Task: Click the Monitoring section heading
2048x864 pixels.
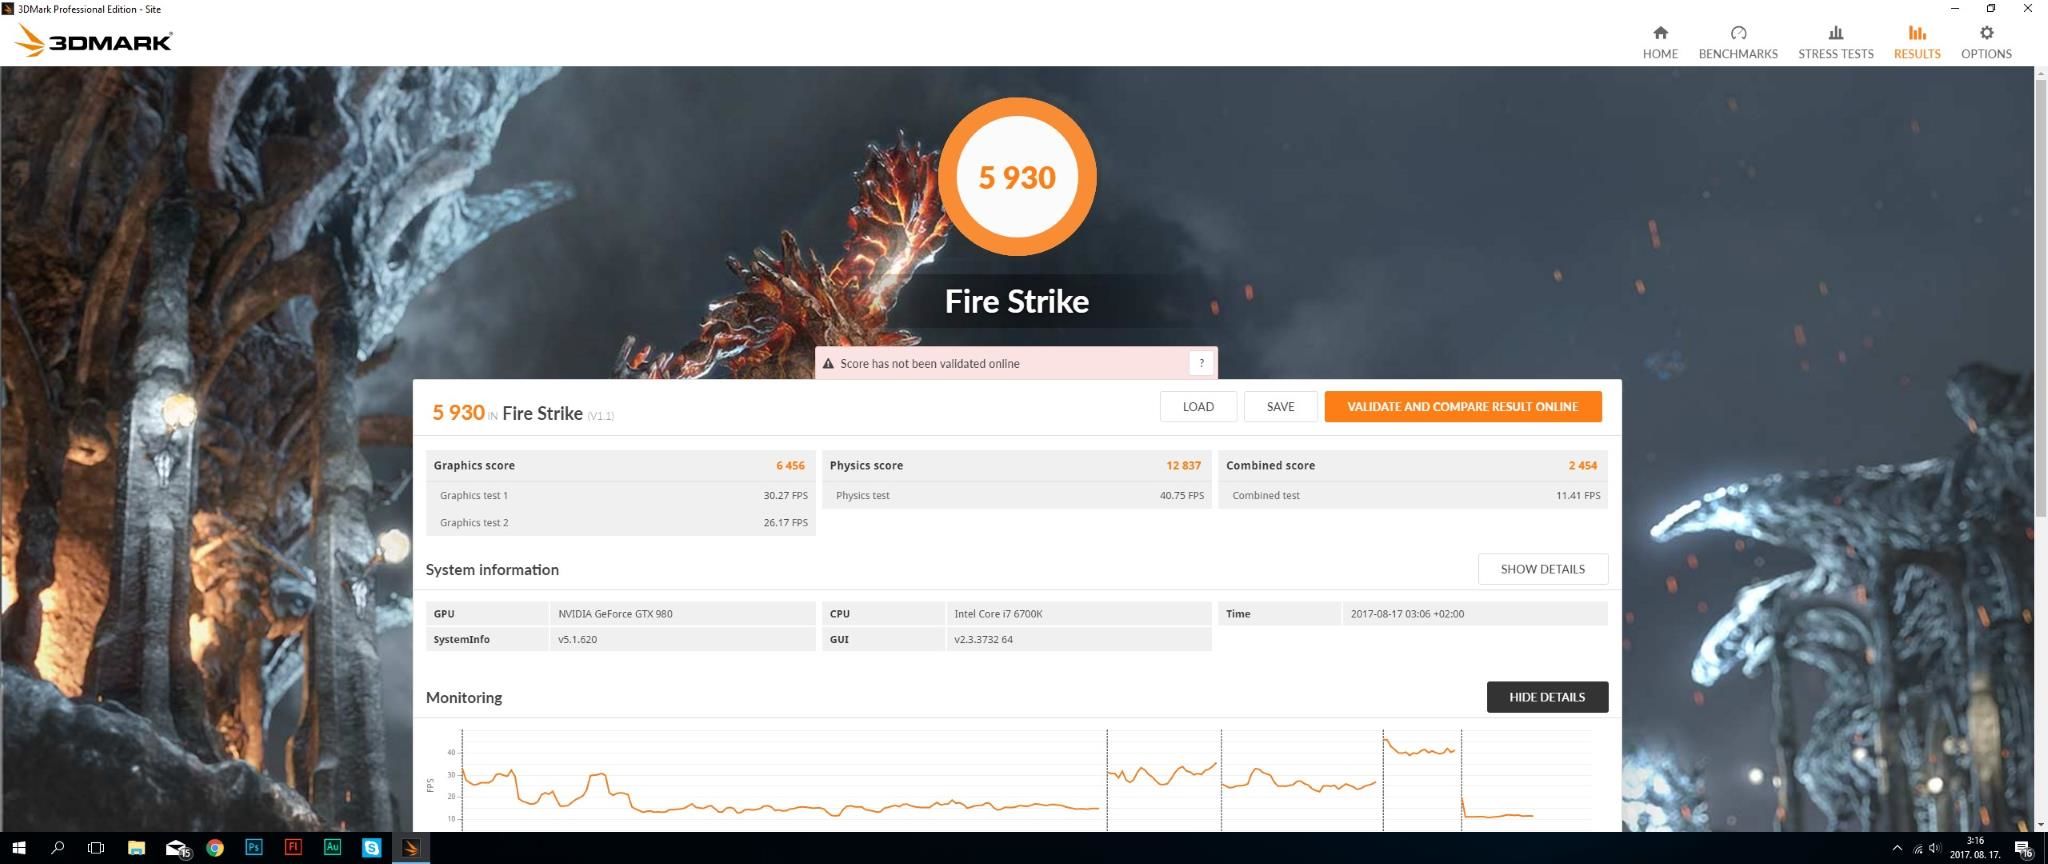Action: tap(464, 697)
